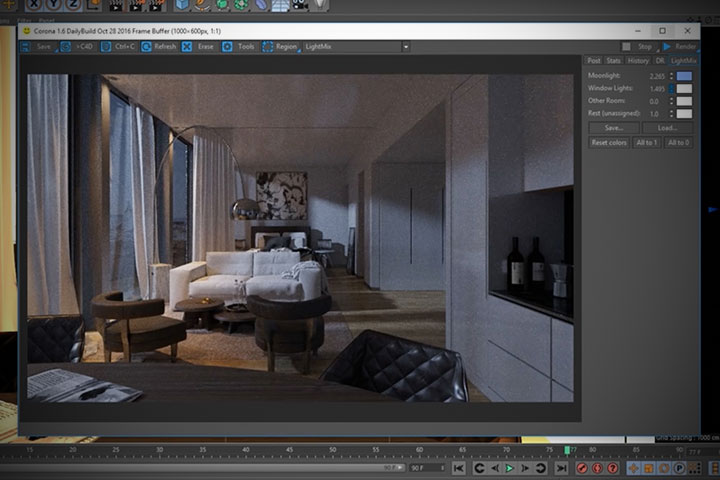720x480 pixels.
Task: Click the Reset colors button
Action: pyautogui.click(x=609, y=142)
